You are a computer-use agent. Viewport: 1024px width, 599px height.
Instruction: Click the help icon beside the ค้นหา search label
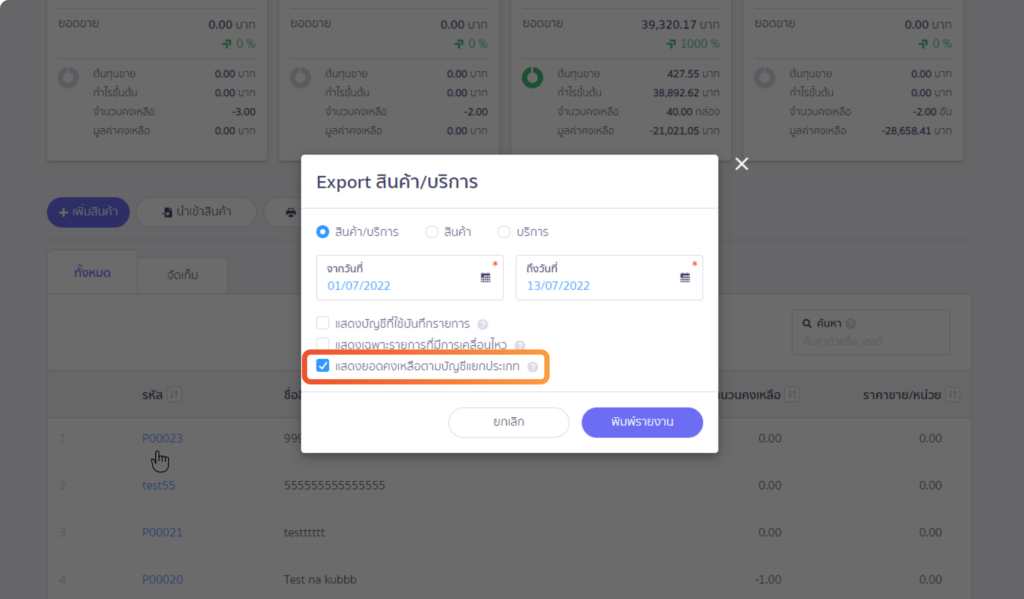pyautogui.click(x=850, y=323)
